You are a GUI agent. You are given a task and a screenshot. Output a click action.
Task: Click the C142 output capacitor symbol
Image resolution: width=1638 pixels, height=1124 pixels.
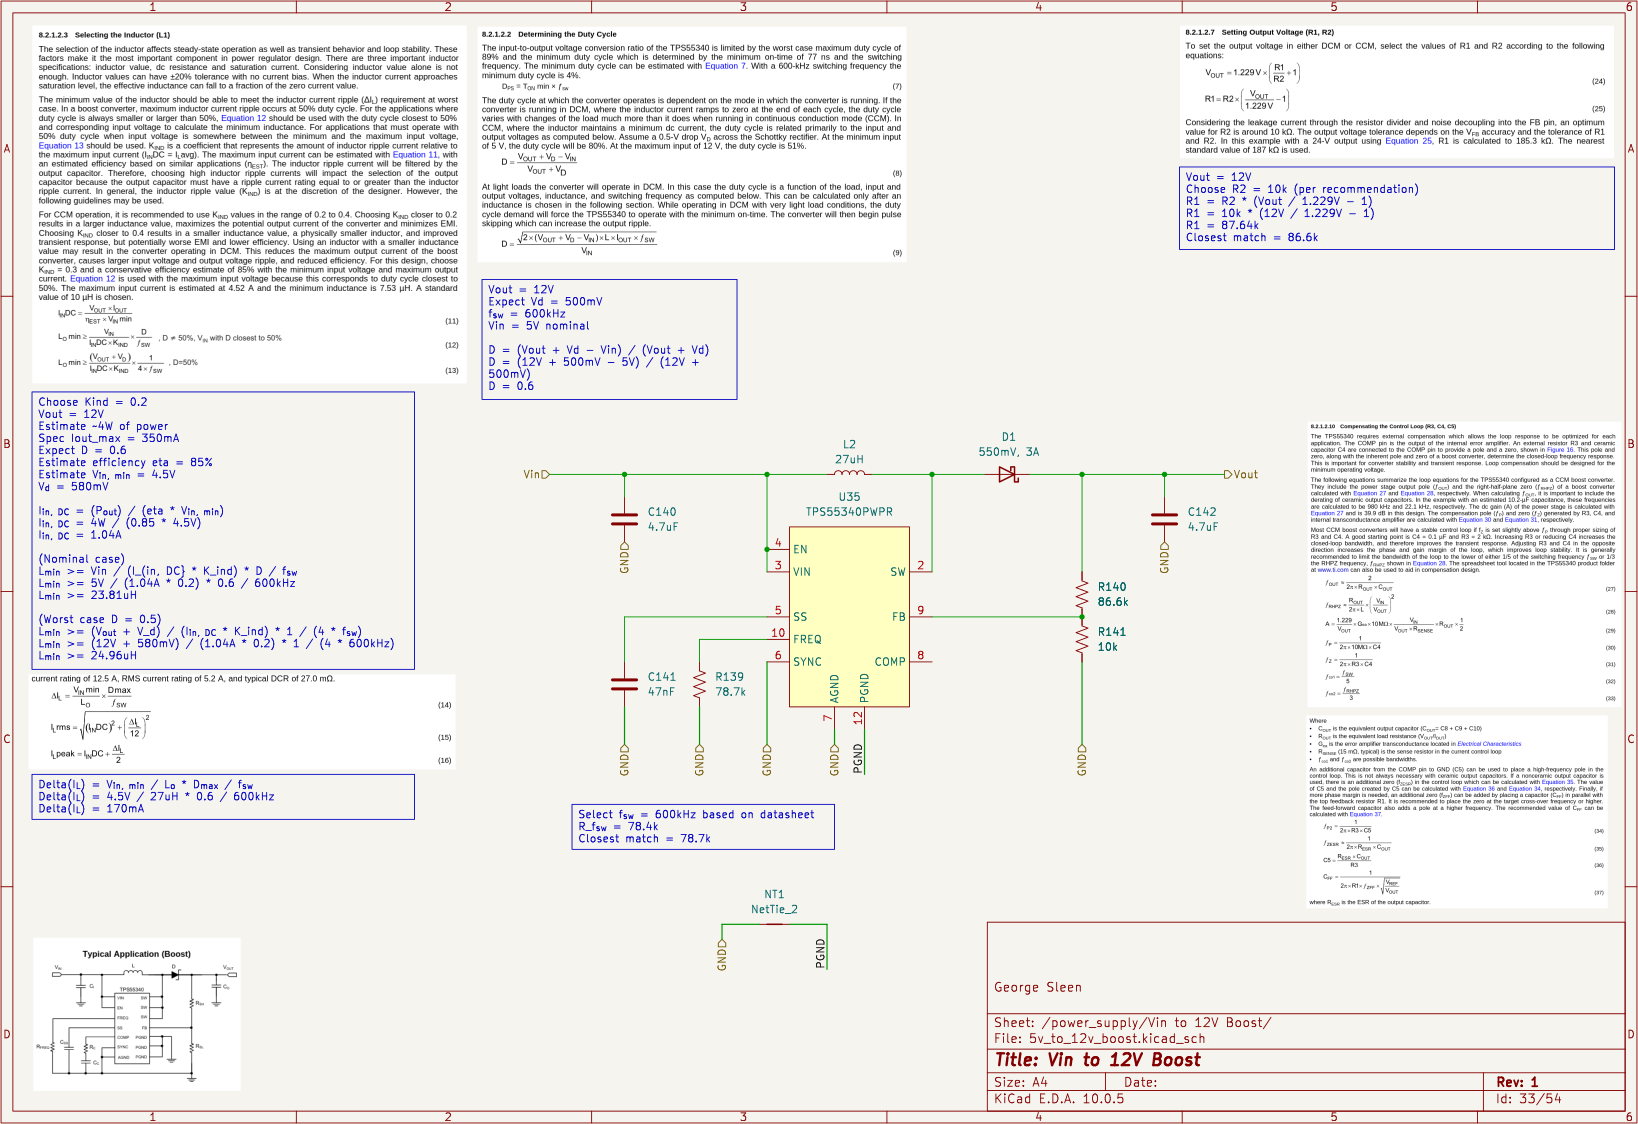pos(1164,519)
